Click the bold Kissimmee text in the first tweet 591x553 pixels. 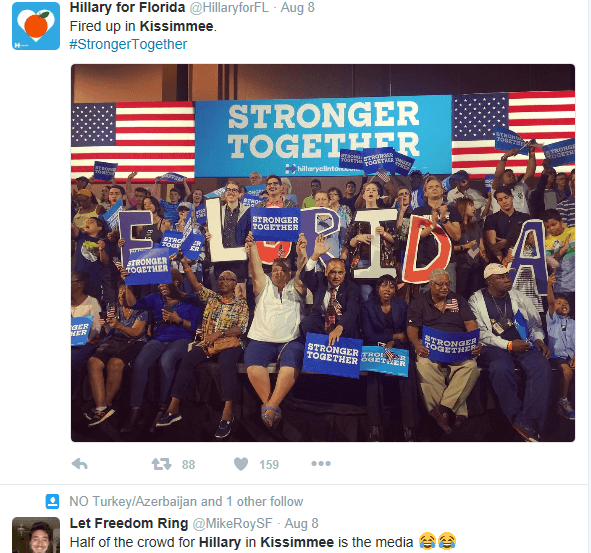(x=176, y=26)
